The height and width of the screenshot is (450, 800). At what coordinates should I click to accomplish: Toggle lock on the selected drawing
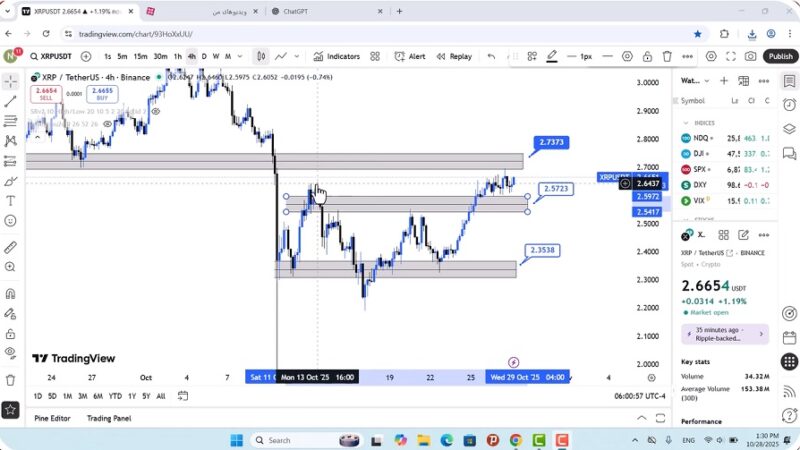649,56
